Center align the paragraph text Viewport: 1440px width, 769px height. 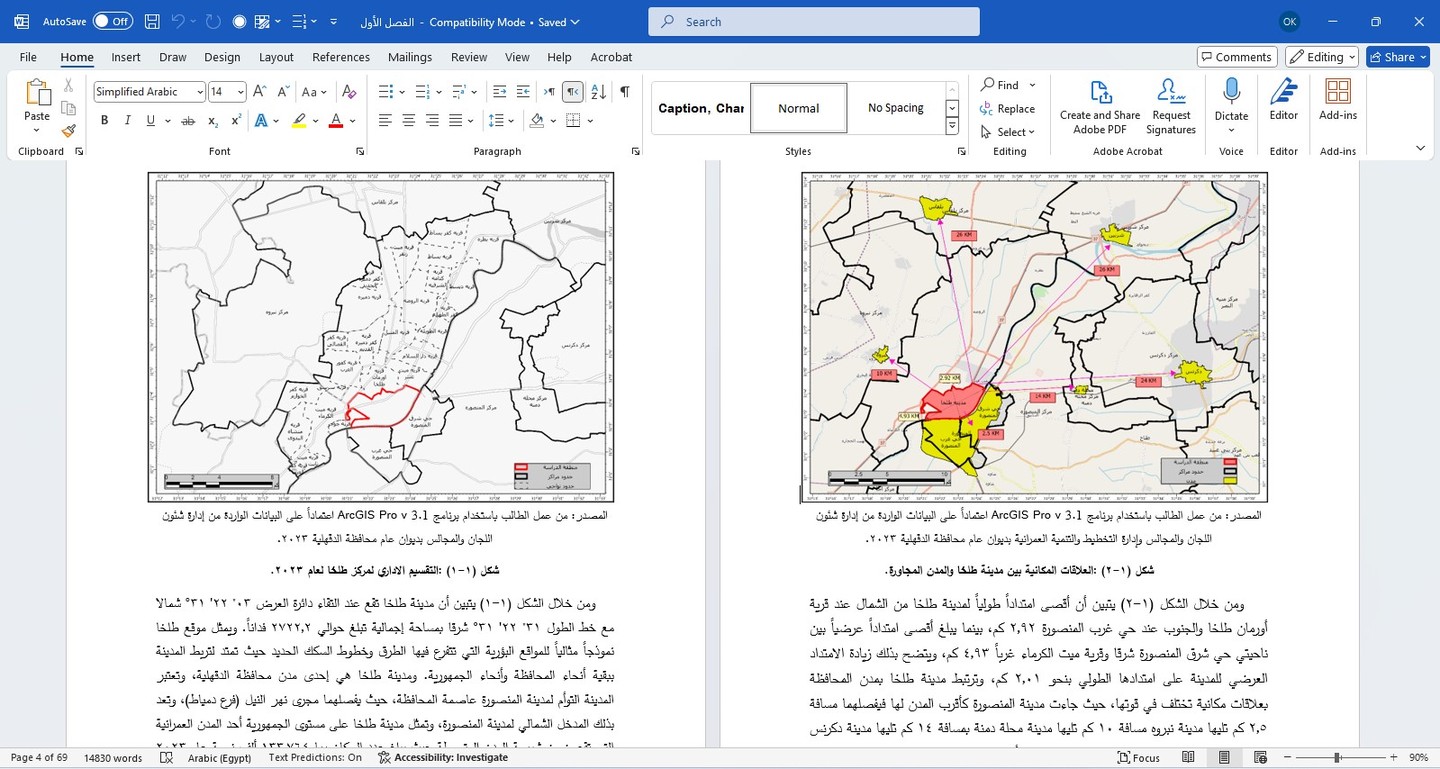(408, 121)
